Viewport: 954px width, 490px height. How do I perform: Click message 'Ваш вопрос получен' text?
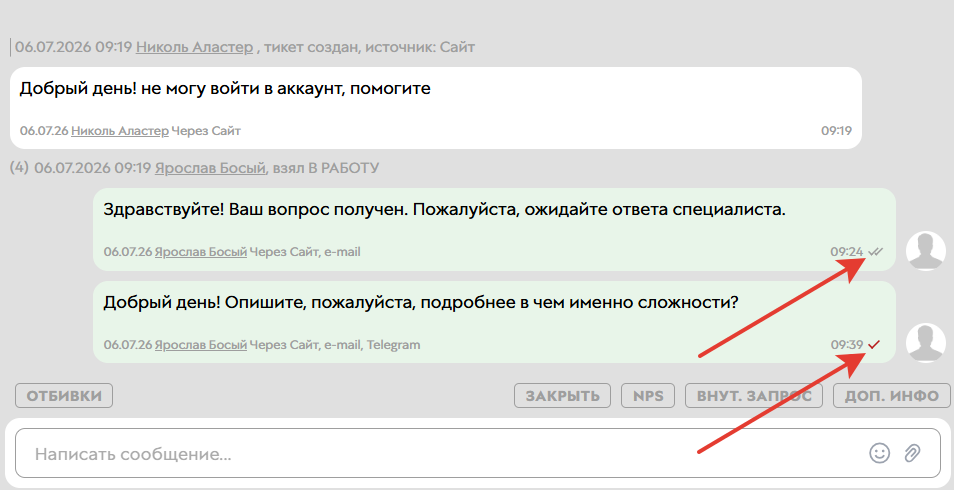click(319, 209)
